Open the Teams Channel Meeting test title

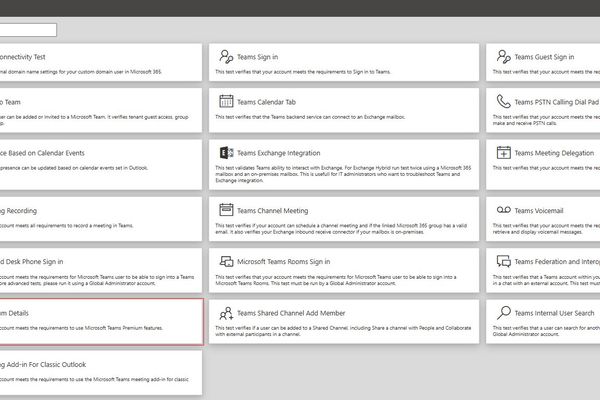(272, 211)
